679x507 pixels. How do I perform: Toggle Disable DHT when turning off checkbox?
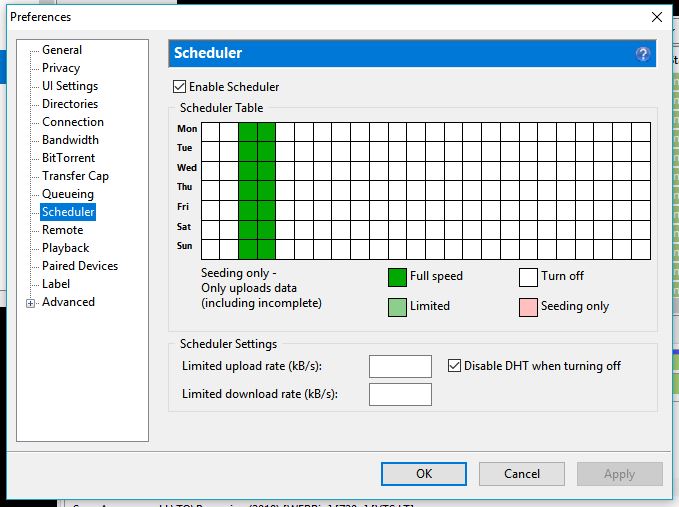click(454, 366)
